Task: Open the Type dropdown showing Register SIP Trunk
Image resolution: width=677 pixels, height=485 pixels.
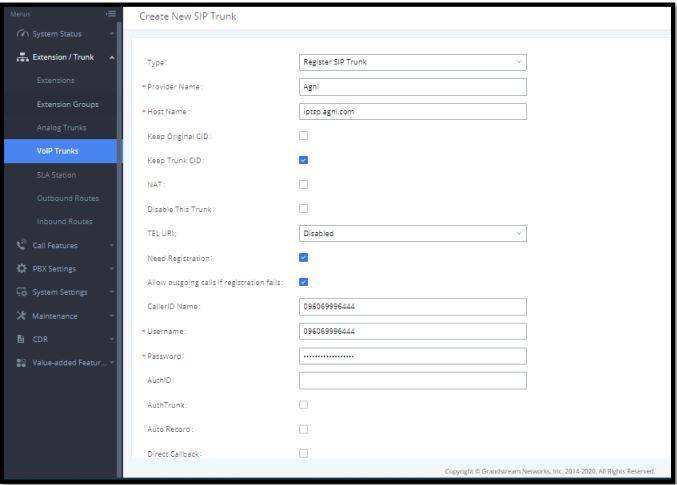Action: coord(412,62)
